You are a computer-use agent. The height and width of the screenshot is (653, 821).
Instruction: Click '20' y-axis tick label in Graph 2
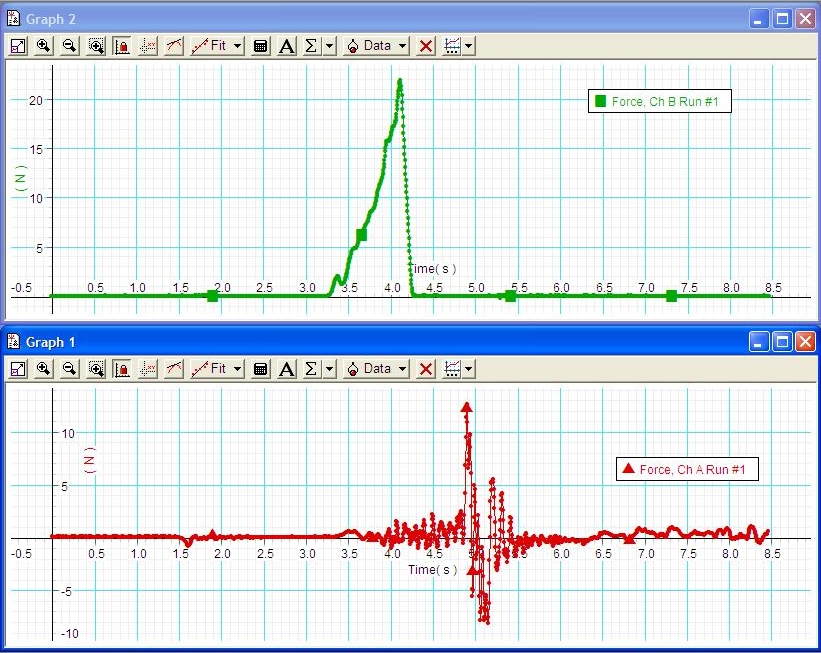pyautogui.click(x=36, y=101)
